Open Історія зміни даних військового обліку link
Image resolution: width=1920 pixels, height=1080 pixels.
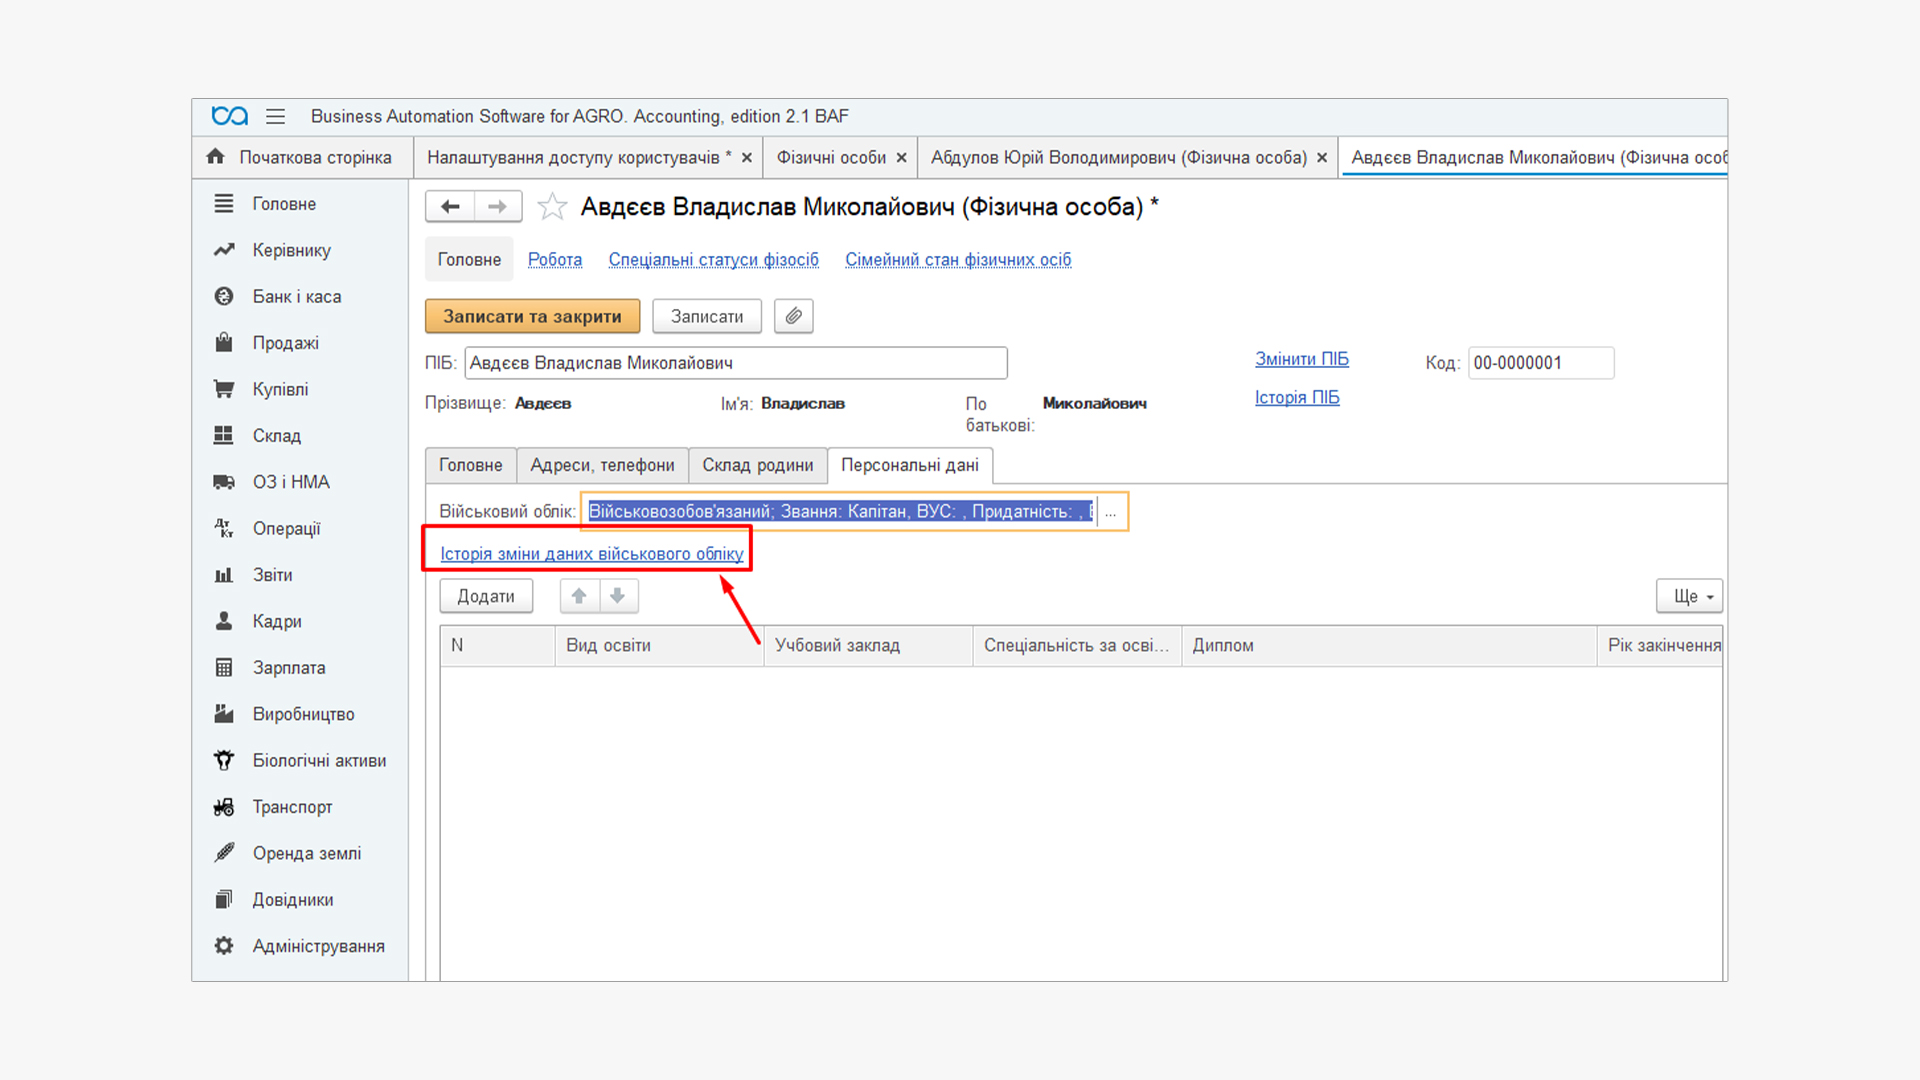tap(592, 554)
